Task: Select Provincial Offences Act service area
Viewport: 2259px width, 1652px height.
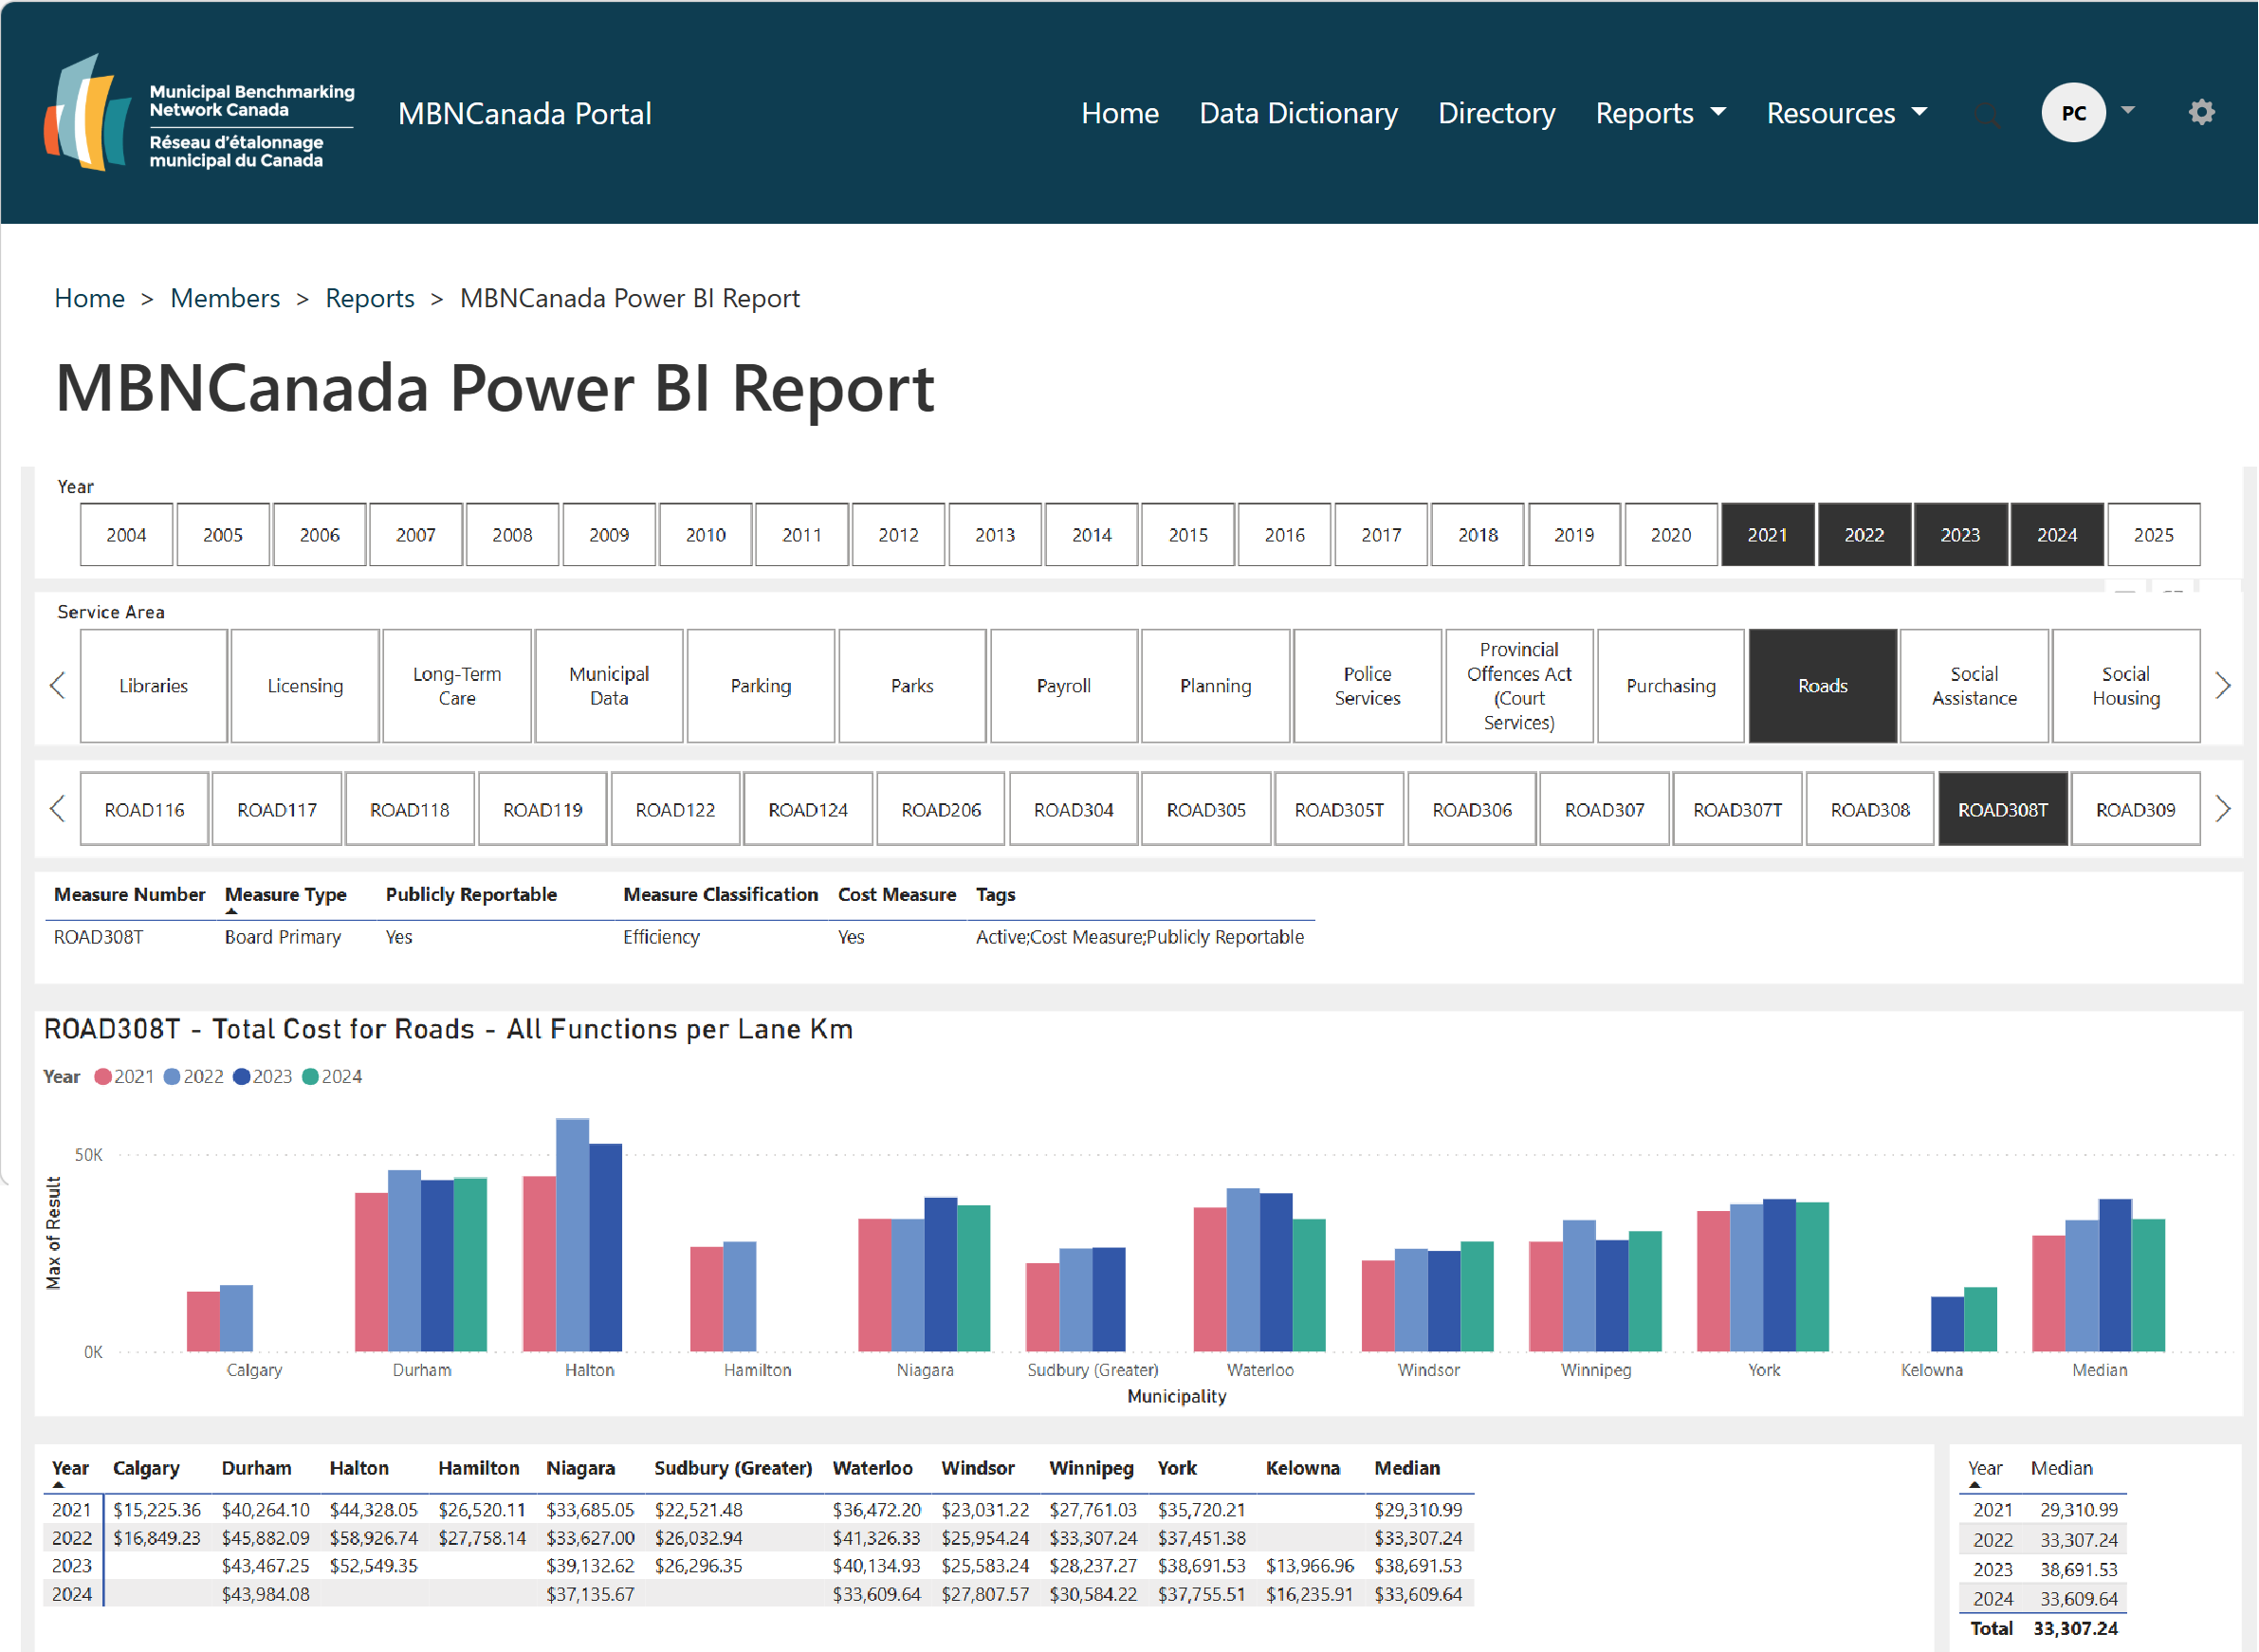Action: point(1520,686)
